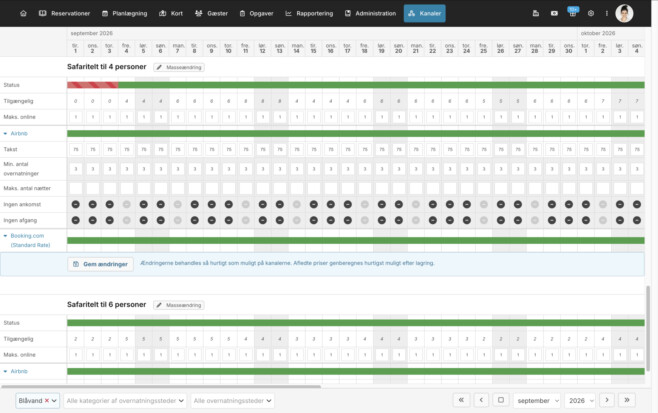Viewport: 658px width, 413px height.
Task: Open the Blåvand location dropdown
Action: 37,400
